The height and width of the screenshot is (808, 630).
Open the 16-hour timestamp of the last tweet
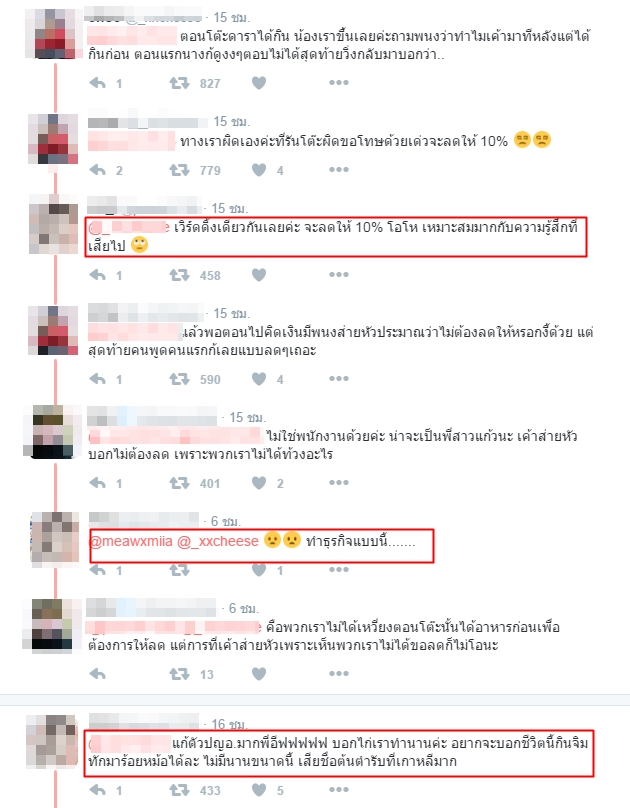[x=230, y=724]
